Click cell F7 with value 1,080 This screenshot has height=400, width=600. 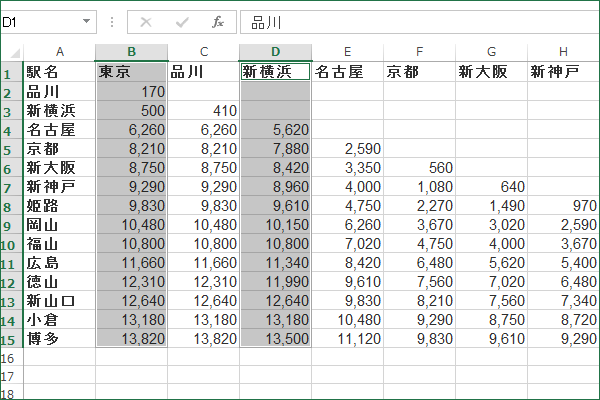pyautogui.click(x=419, y=186)
